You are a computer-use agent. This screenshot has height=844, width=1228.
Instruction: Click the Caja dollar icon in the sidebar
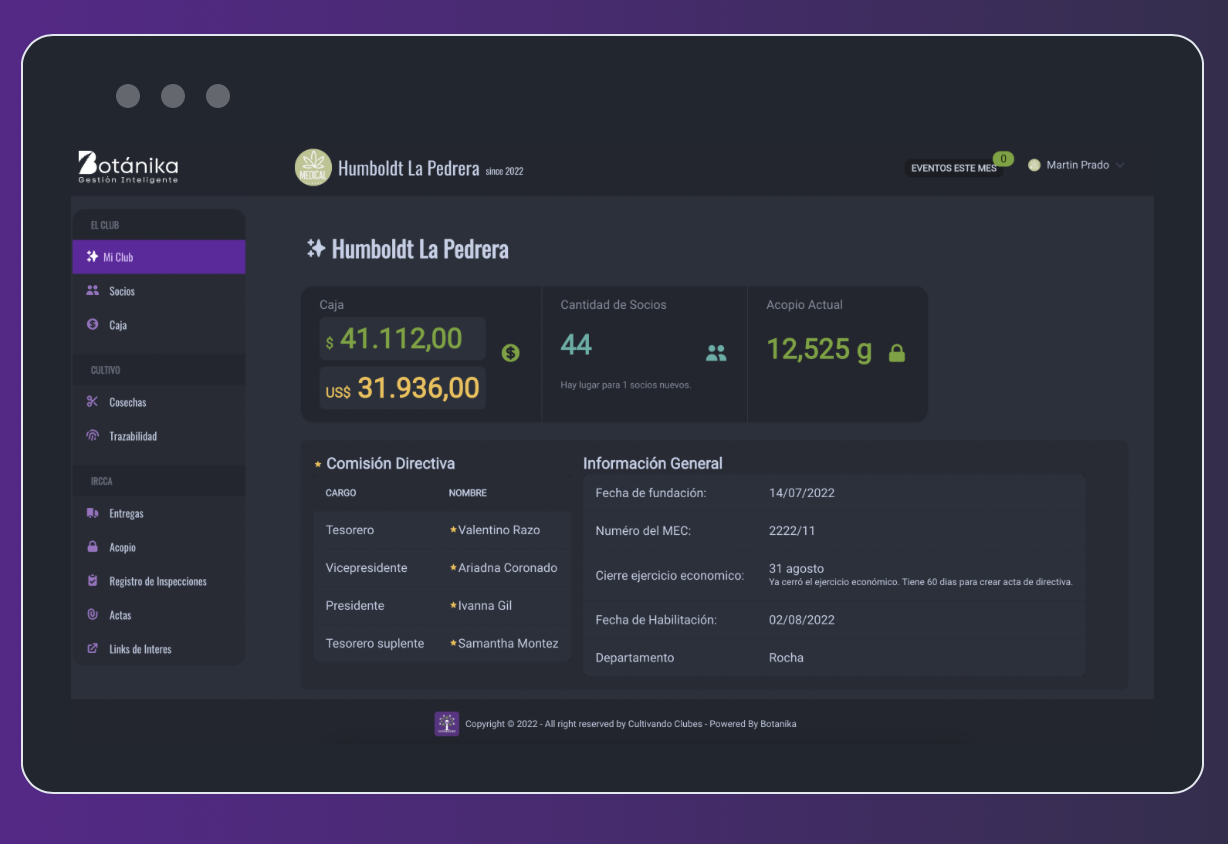pos(93,325)
